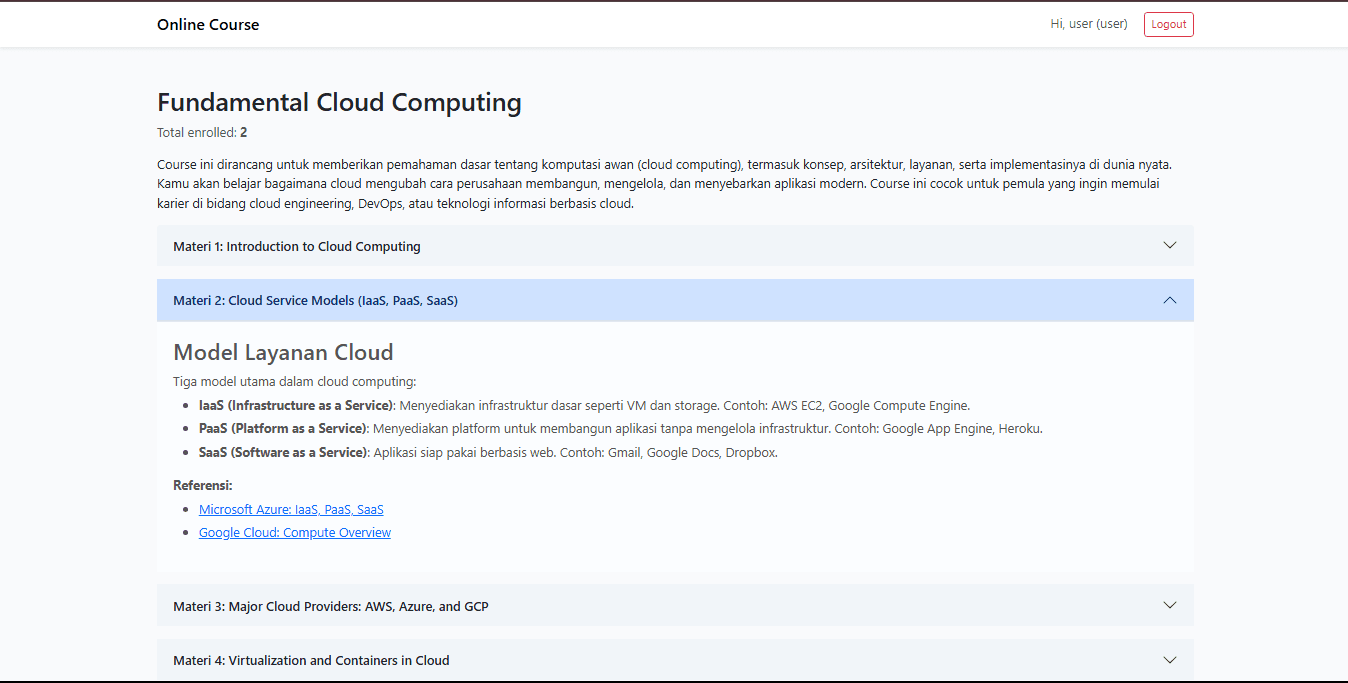Open Materi 1: Introduction to Cloud Computing
Image resolution: width=1348 pixels, height=683 pixels.
click(x=297, y=247)
